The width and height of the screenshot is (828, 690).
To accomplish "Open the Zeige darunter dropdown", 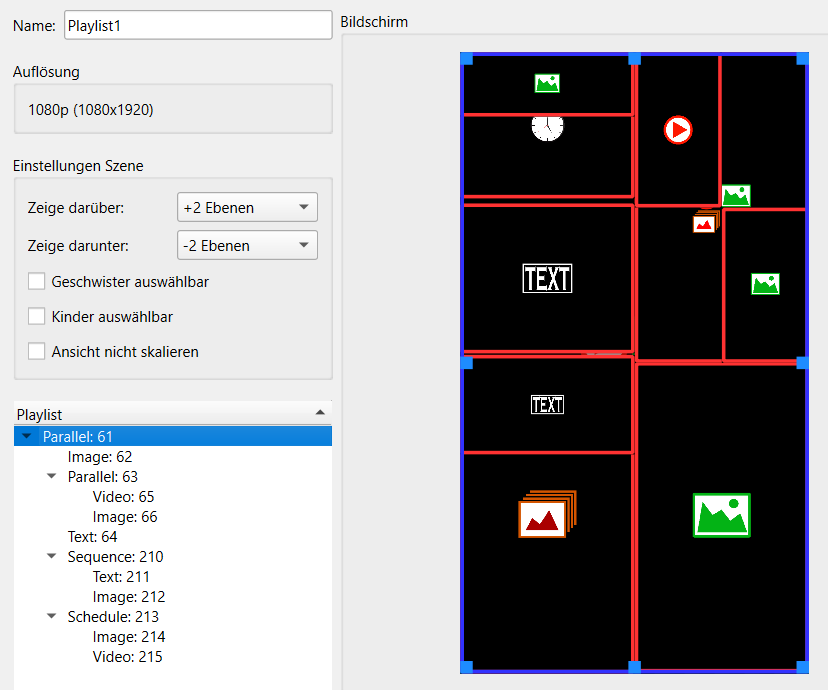I will click(247, 245).
